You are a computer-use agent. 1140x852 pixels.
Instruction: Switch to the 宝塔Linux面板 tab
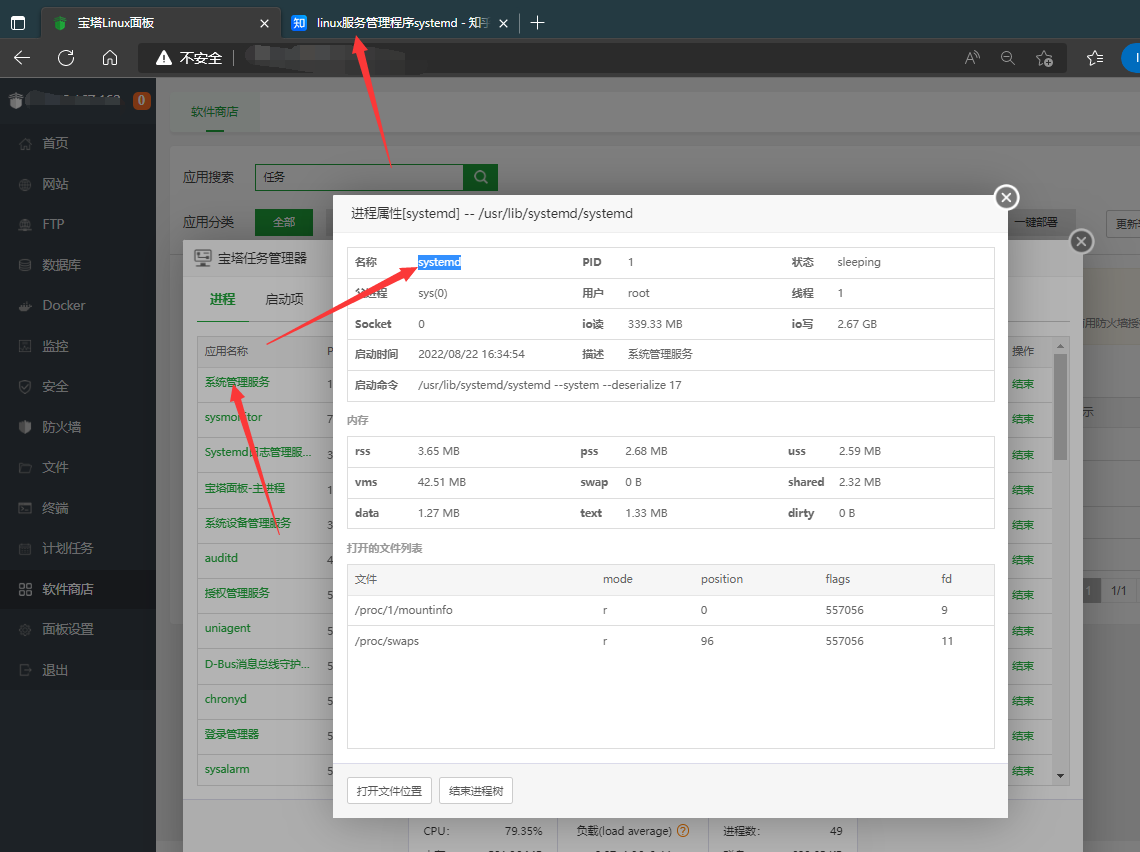(x=161, y=23)
